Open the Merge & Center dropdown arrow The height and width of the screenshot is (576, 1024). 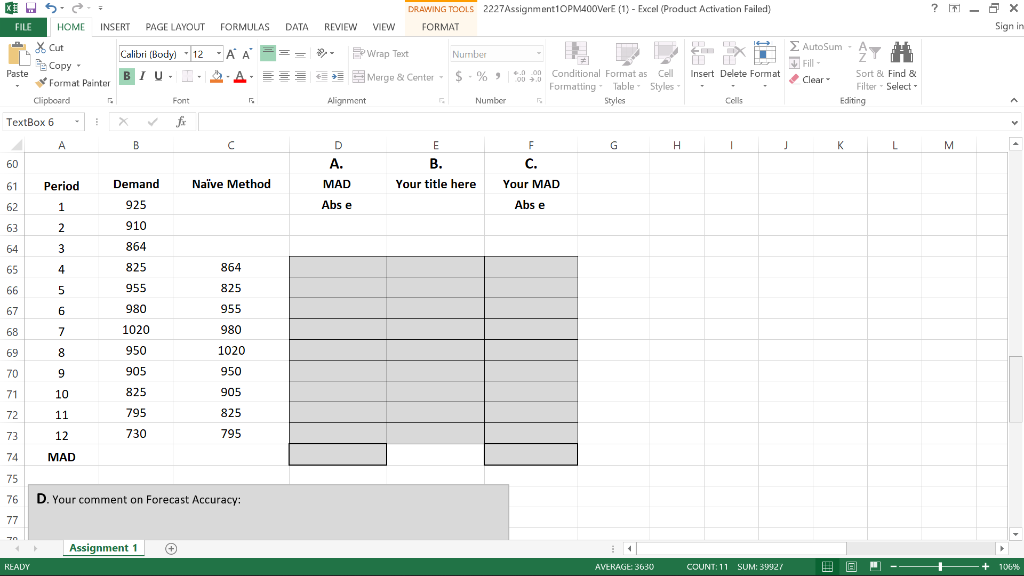point(441,77)
